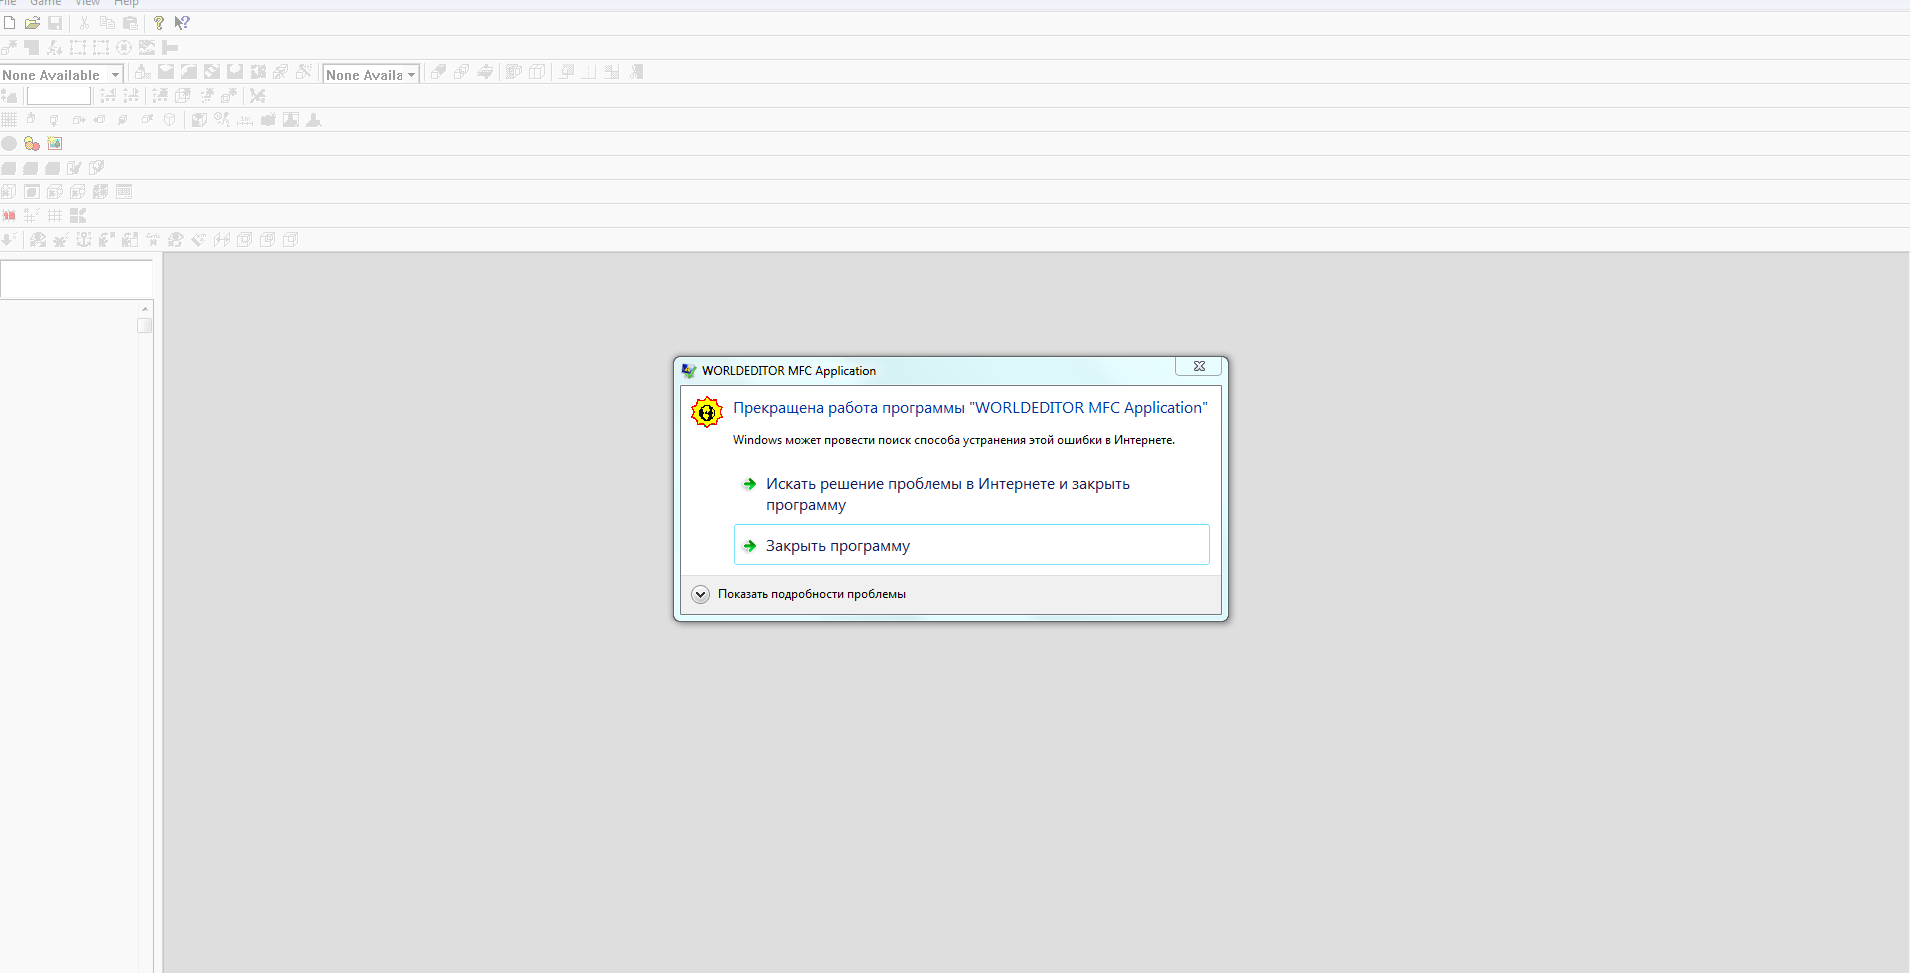This screenshot has width=1910, height=973.
Task: Click the yellow question mark About icon
Action: [158, 22]
